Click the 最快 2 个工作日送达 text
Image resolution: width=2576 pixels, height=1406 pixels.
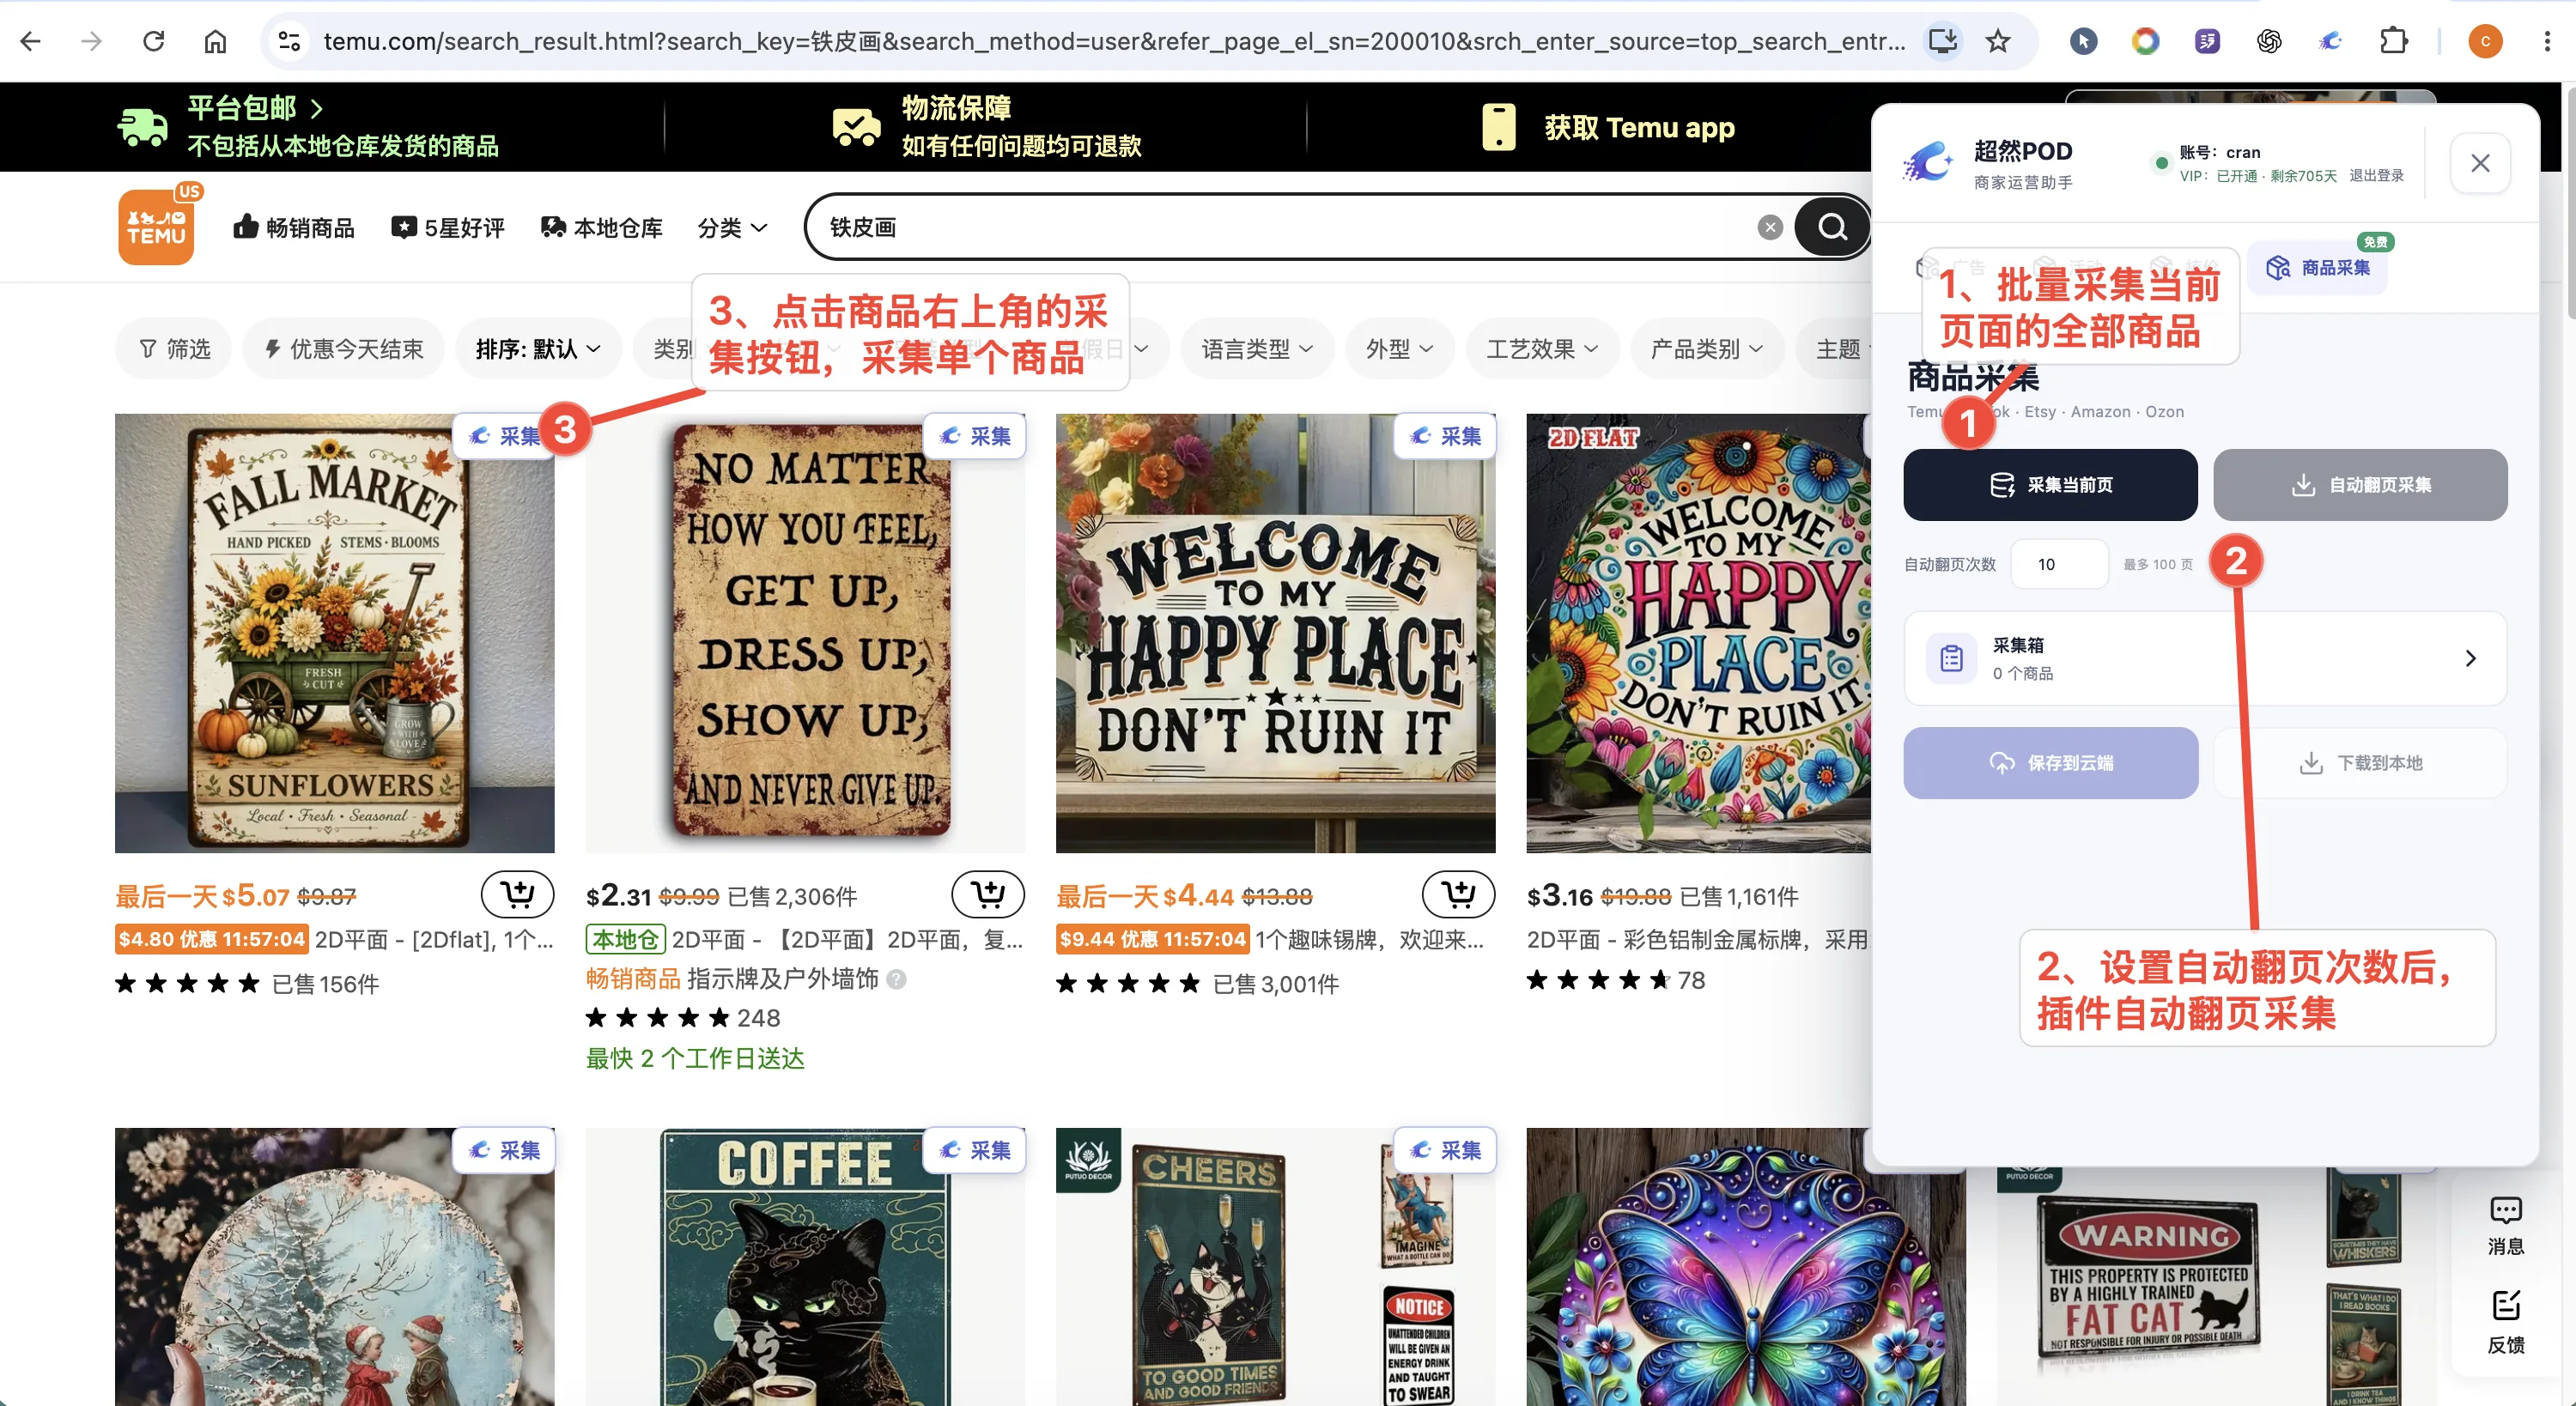(695, 1058)
